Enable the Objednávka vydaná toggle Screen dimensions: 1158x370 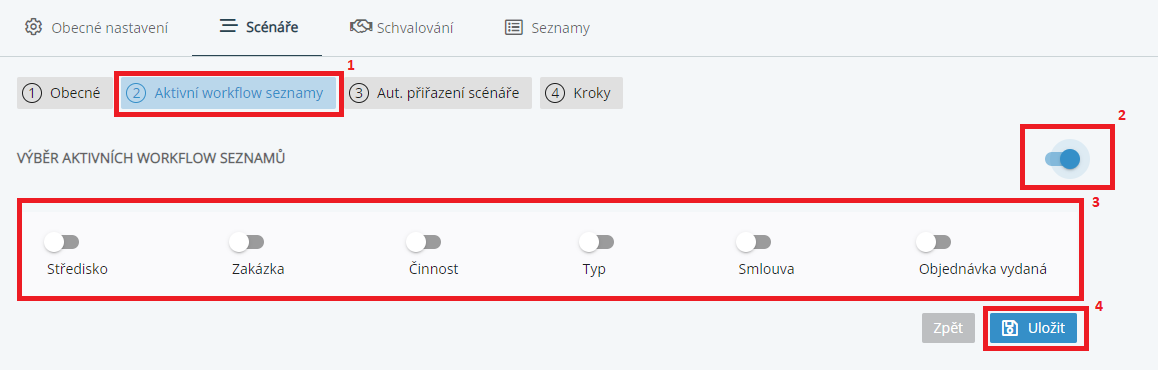point(933,241)
